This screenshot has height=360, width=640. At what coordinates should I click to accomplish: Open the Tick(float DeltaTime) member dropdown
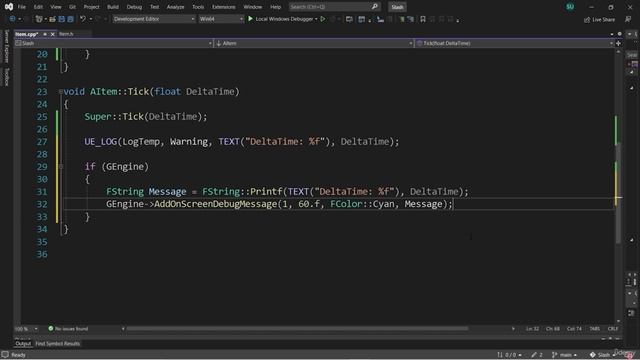pyautogui.click(x=514, y=43)
